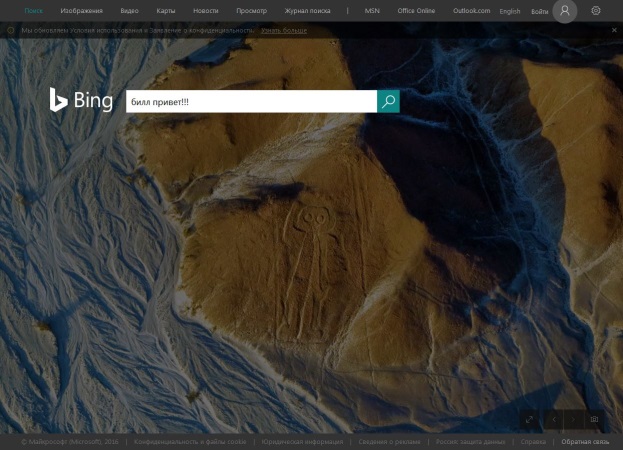Open the Изображения tab

(x=80, y=11)
